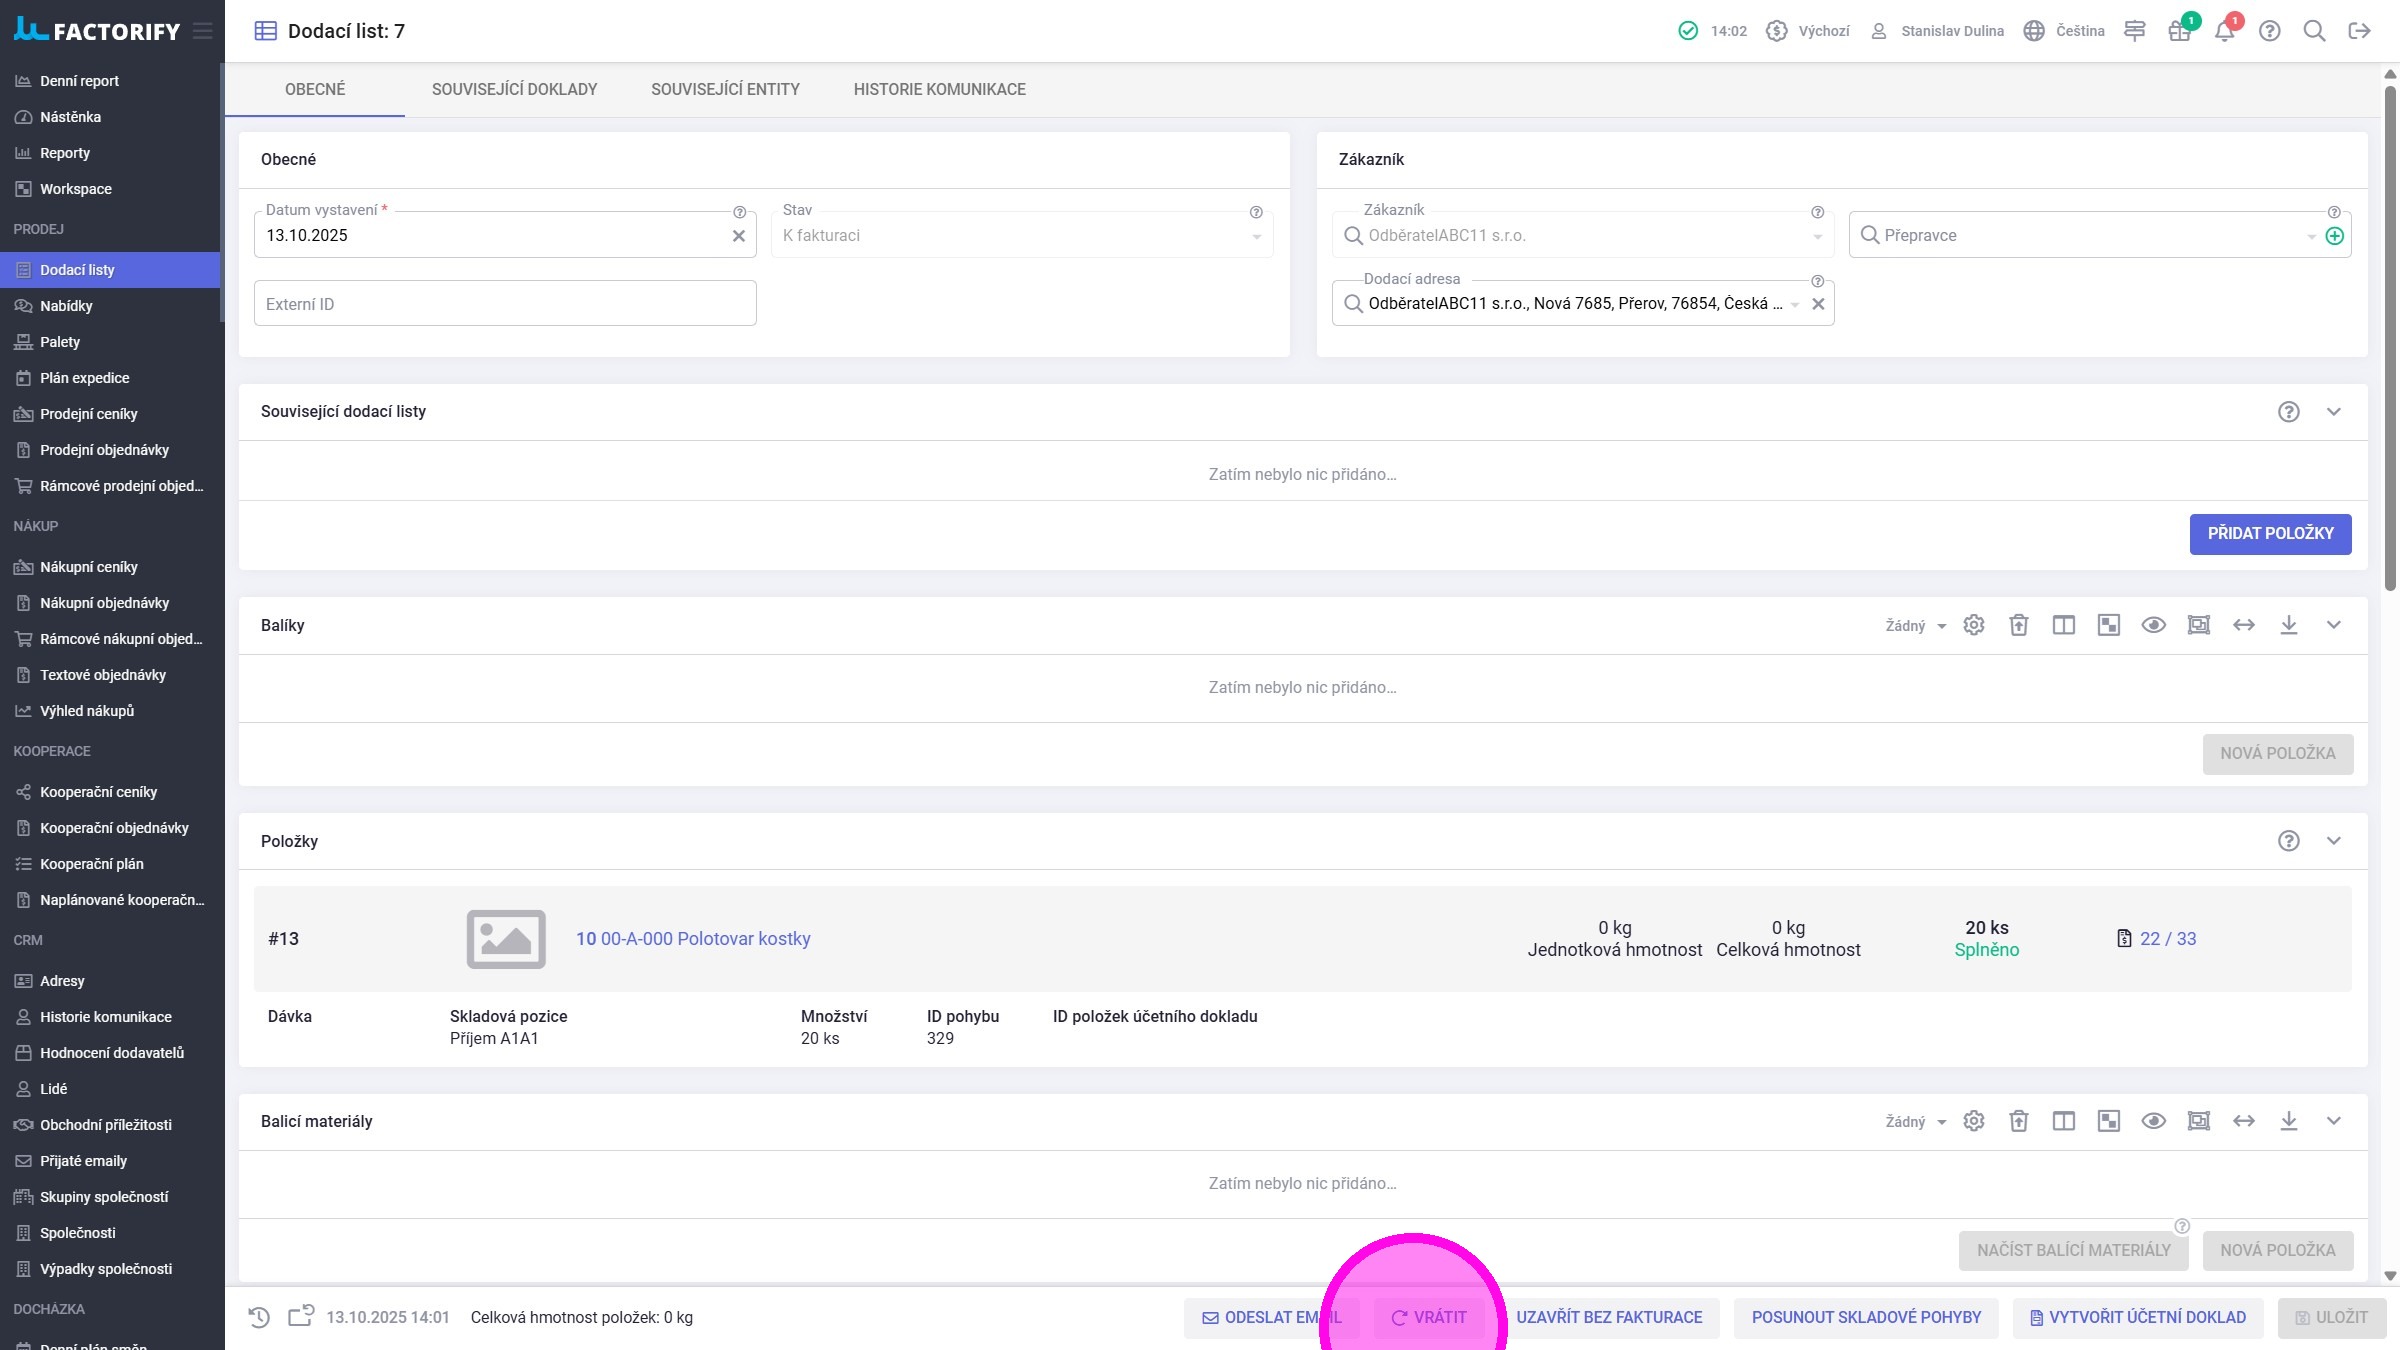Click the Externí ID input field
The image size is (2400, 1350).
point(505,304)
